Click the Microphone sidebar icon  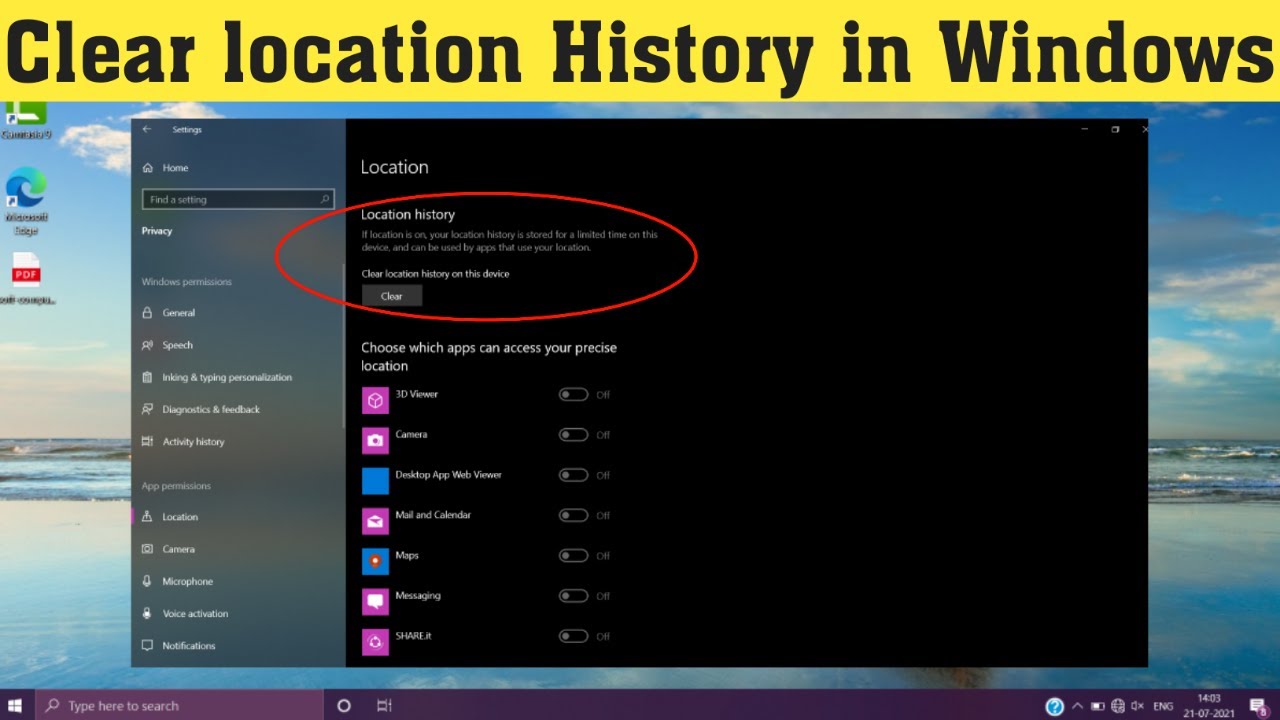(x=148, y=581)
